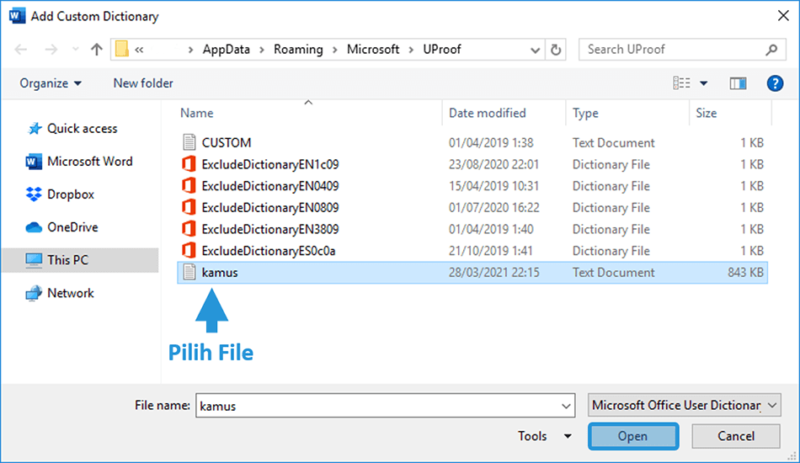Click the Microsoft Word sidebar icon
Image resolution: width=800 pixels, height=463 pixels.
[x=34, y=162]
